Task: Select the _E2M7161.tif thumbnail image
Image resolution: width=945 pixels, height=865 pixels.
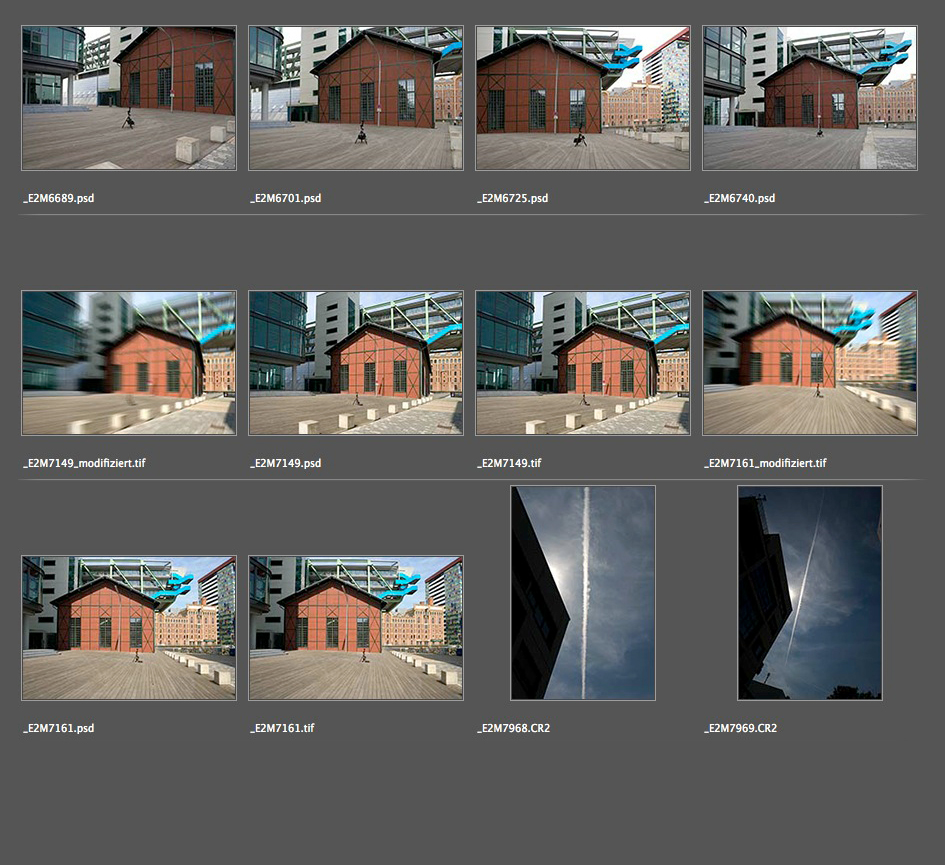Action: tap(356, 628)
